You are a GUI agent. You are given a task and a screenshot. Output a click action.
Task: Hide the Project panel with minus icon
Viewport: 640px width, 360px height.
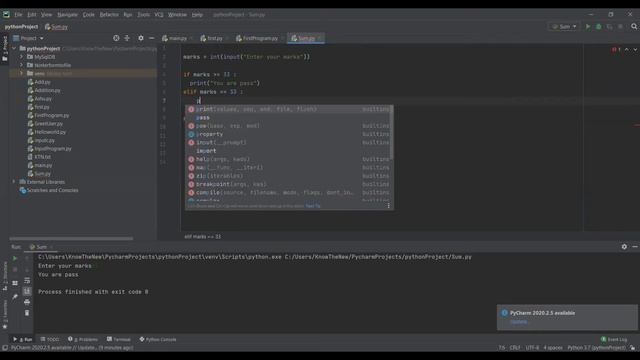tap(151, 38)
